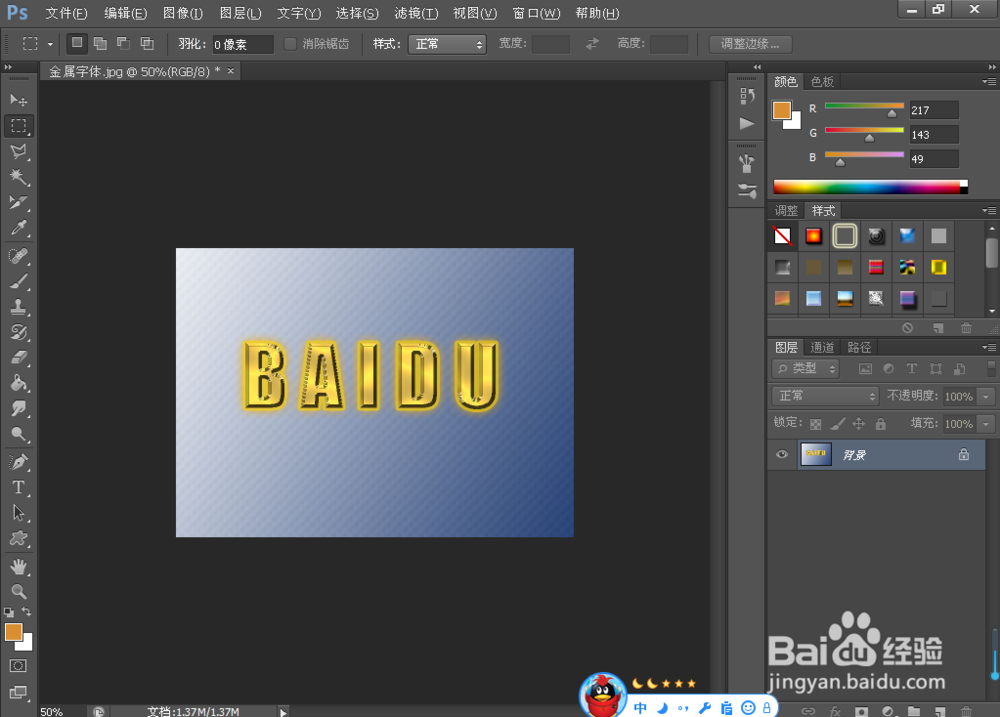Click the foreground color swatch in Color panel
The width and height of the screenshot is (1000, 717).
coord(782,110)
